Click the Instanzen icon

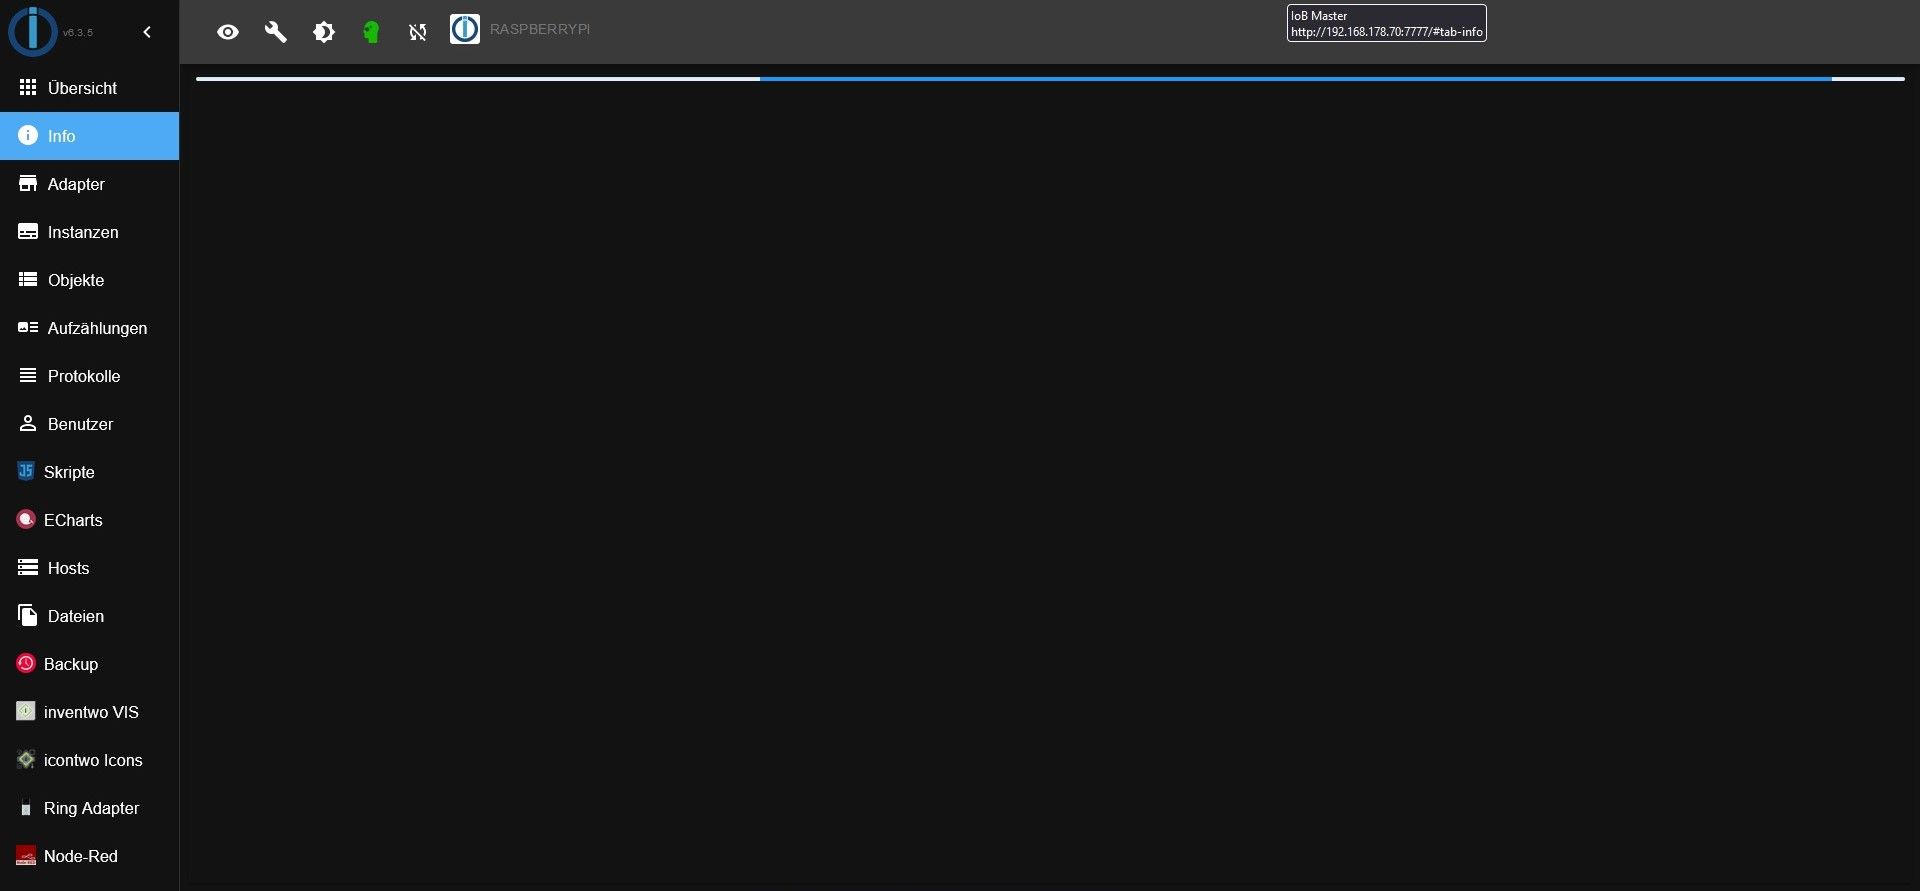pos(28,232)
